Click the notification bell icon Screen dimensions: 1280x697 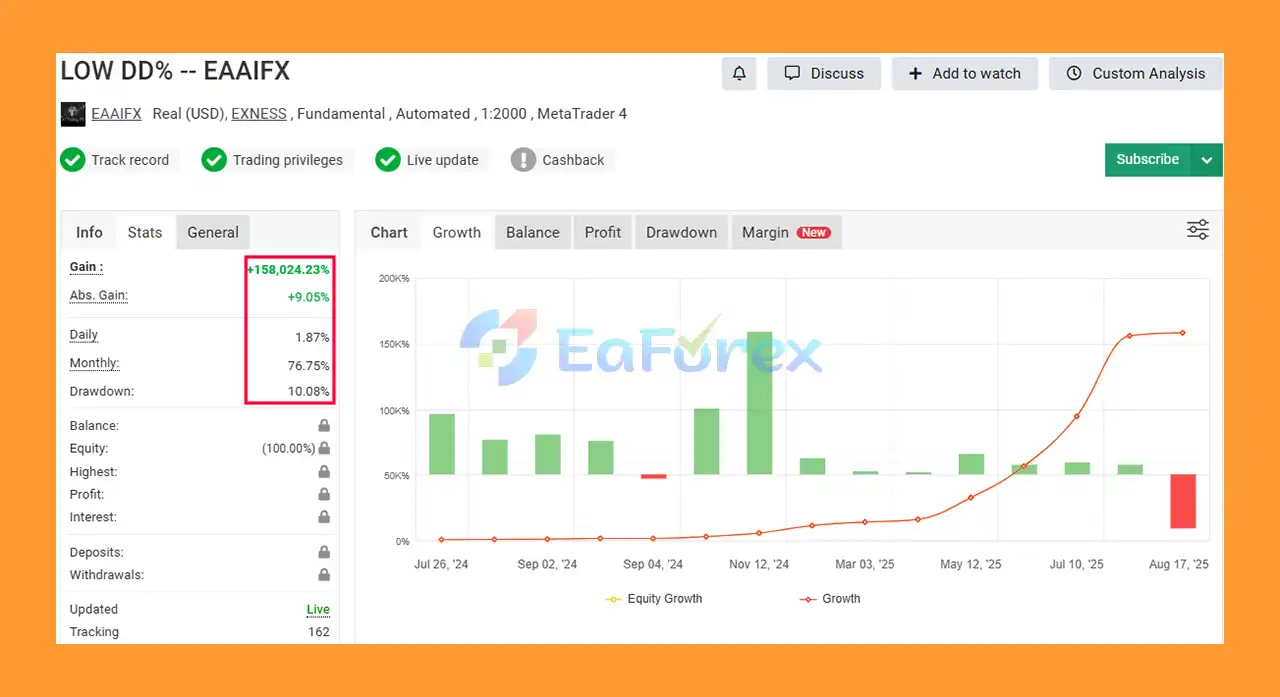(x=739, y=73)
